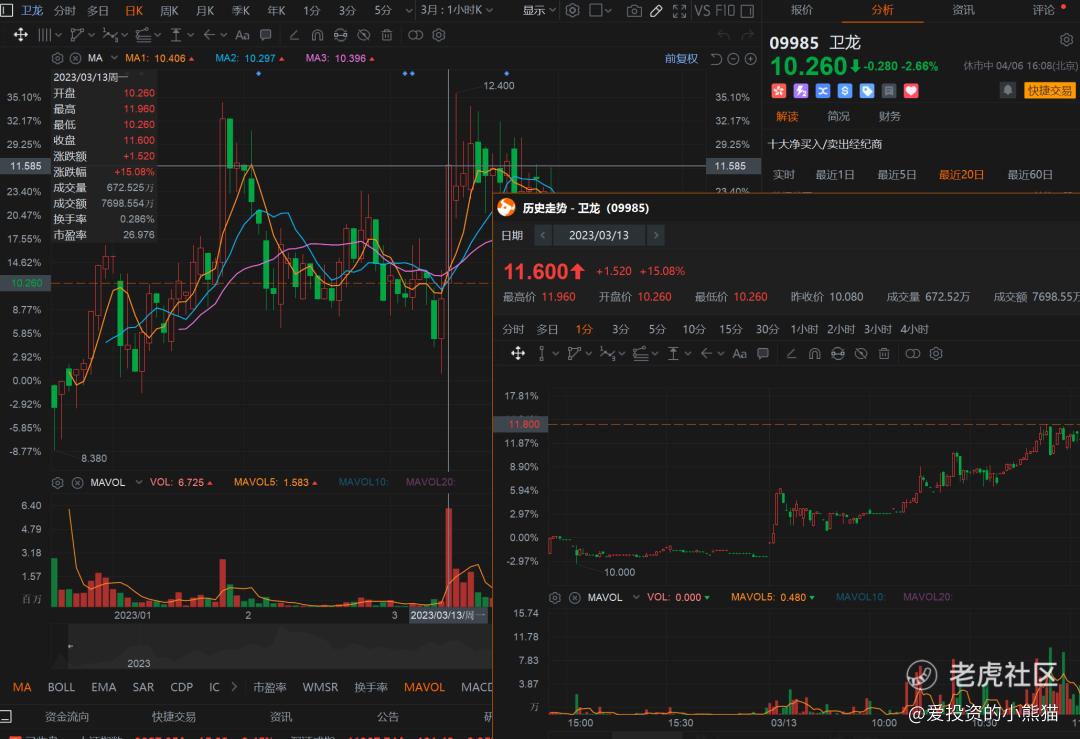This screenshot has height=739, width=1080.
Task: Open the MA indicator type dropdown
Action: click(x=114, y=59)
